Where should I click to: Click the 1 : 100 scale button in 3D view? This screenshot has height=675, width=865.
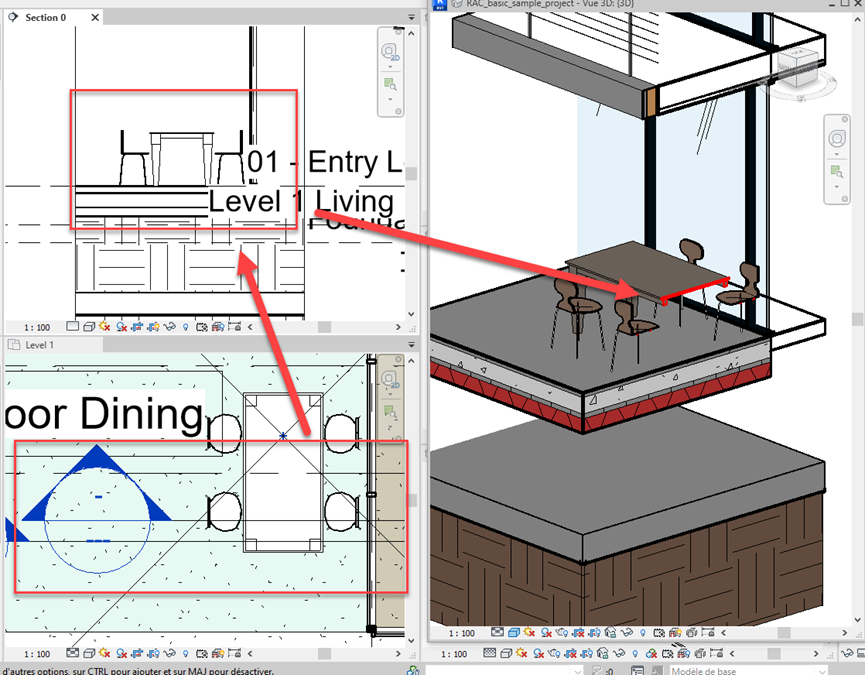tap(460, 633)
